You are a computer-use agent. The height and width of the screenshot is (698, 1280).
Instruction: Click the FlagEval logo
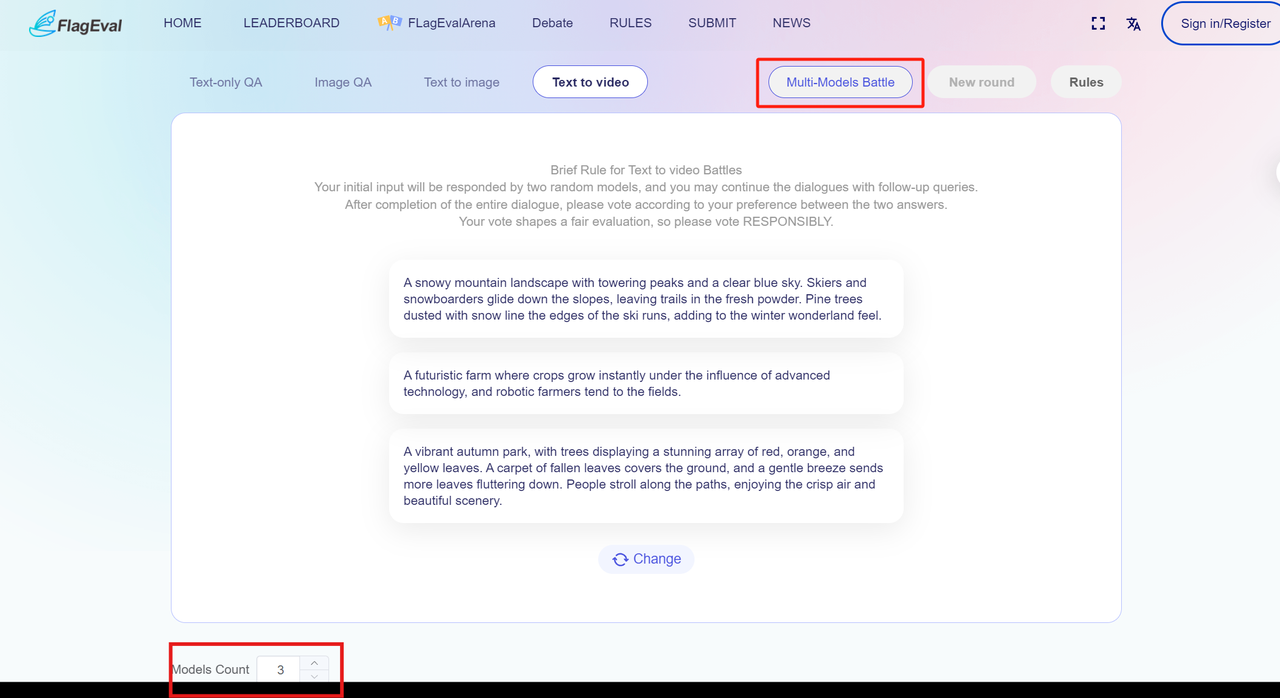point(75,24)
